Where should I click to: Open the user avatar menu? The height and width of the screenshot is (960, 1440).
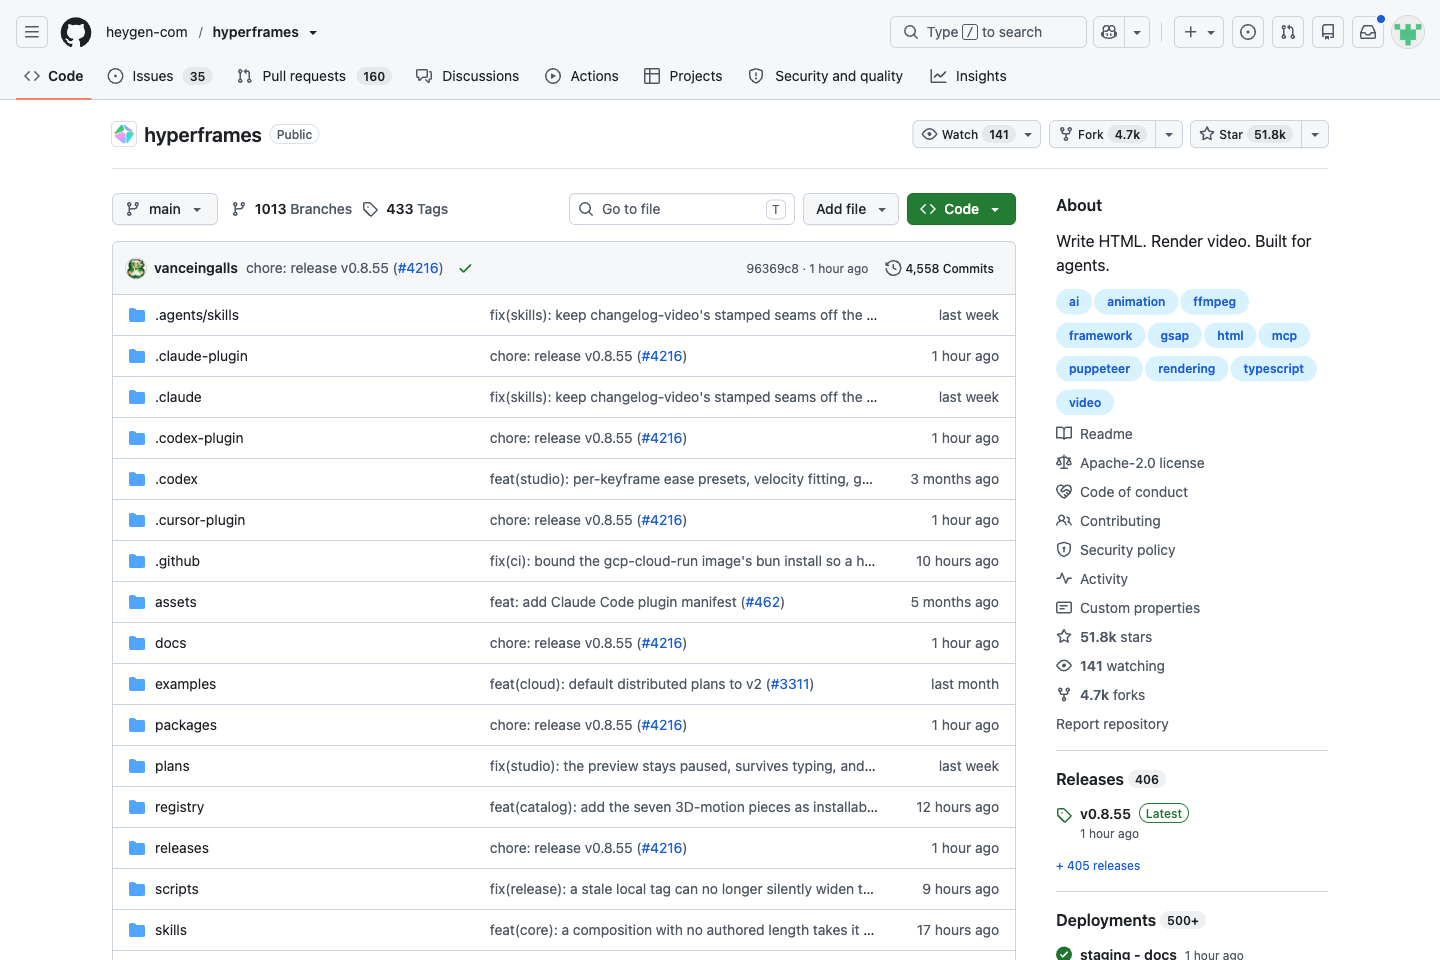(x=1408, y=32)
